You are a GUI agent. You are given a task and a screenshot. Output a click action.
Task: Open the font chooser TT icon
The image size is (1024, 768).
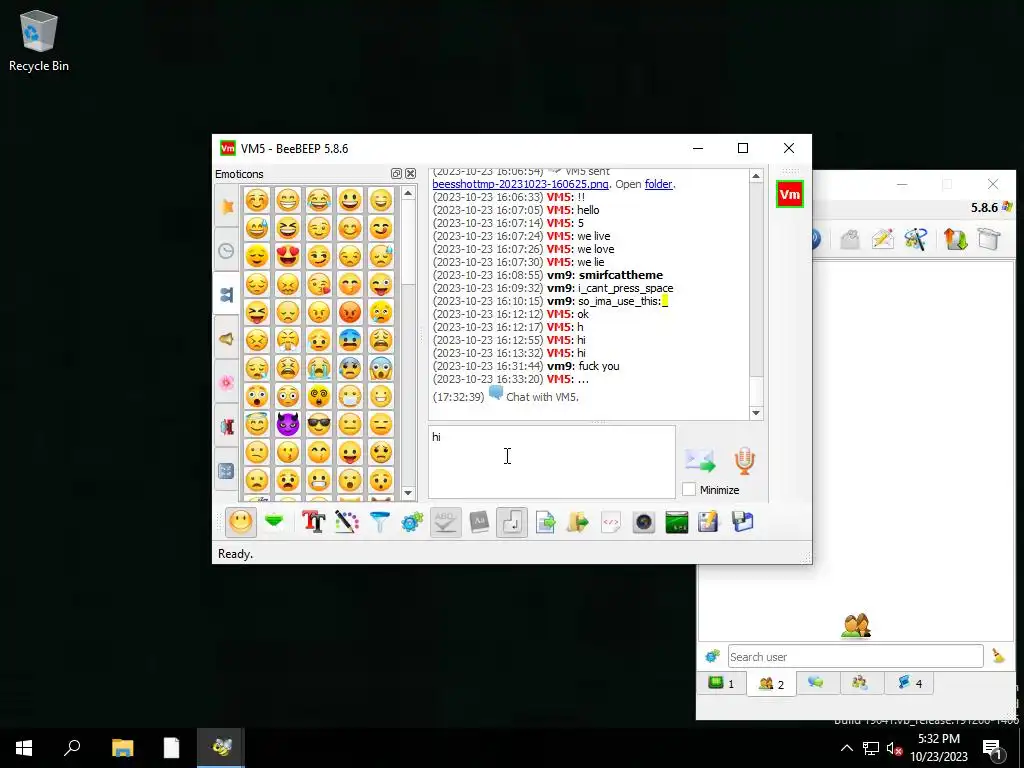313,522
